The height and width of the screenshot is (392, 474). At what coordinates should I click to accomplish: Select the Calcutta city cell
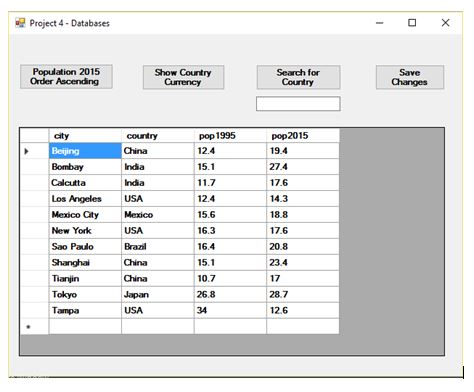coord(85,183)
